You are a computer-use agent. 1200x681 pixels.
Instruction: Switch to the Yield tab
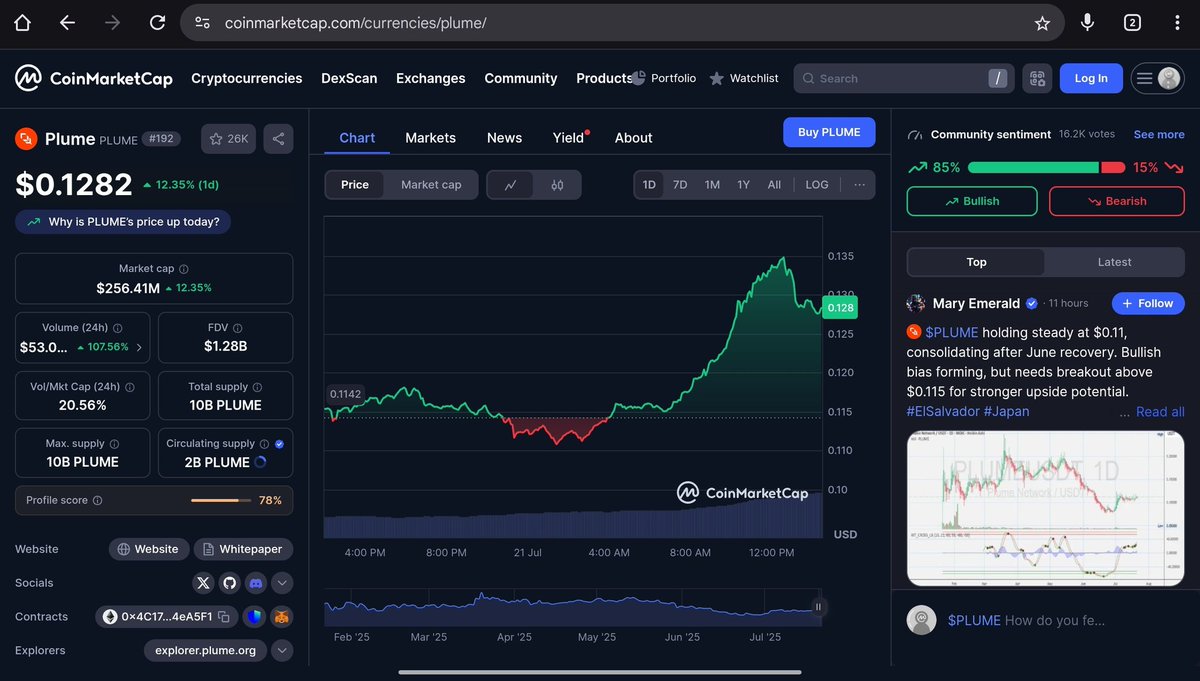(x=569, y=138)
